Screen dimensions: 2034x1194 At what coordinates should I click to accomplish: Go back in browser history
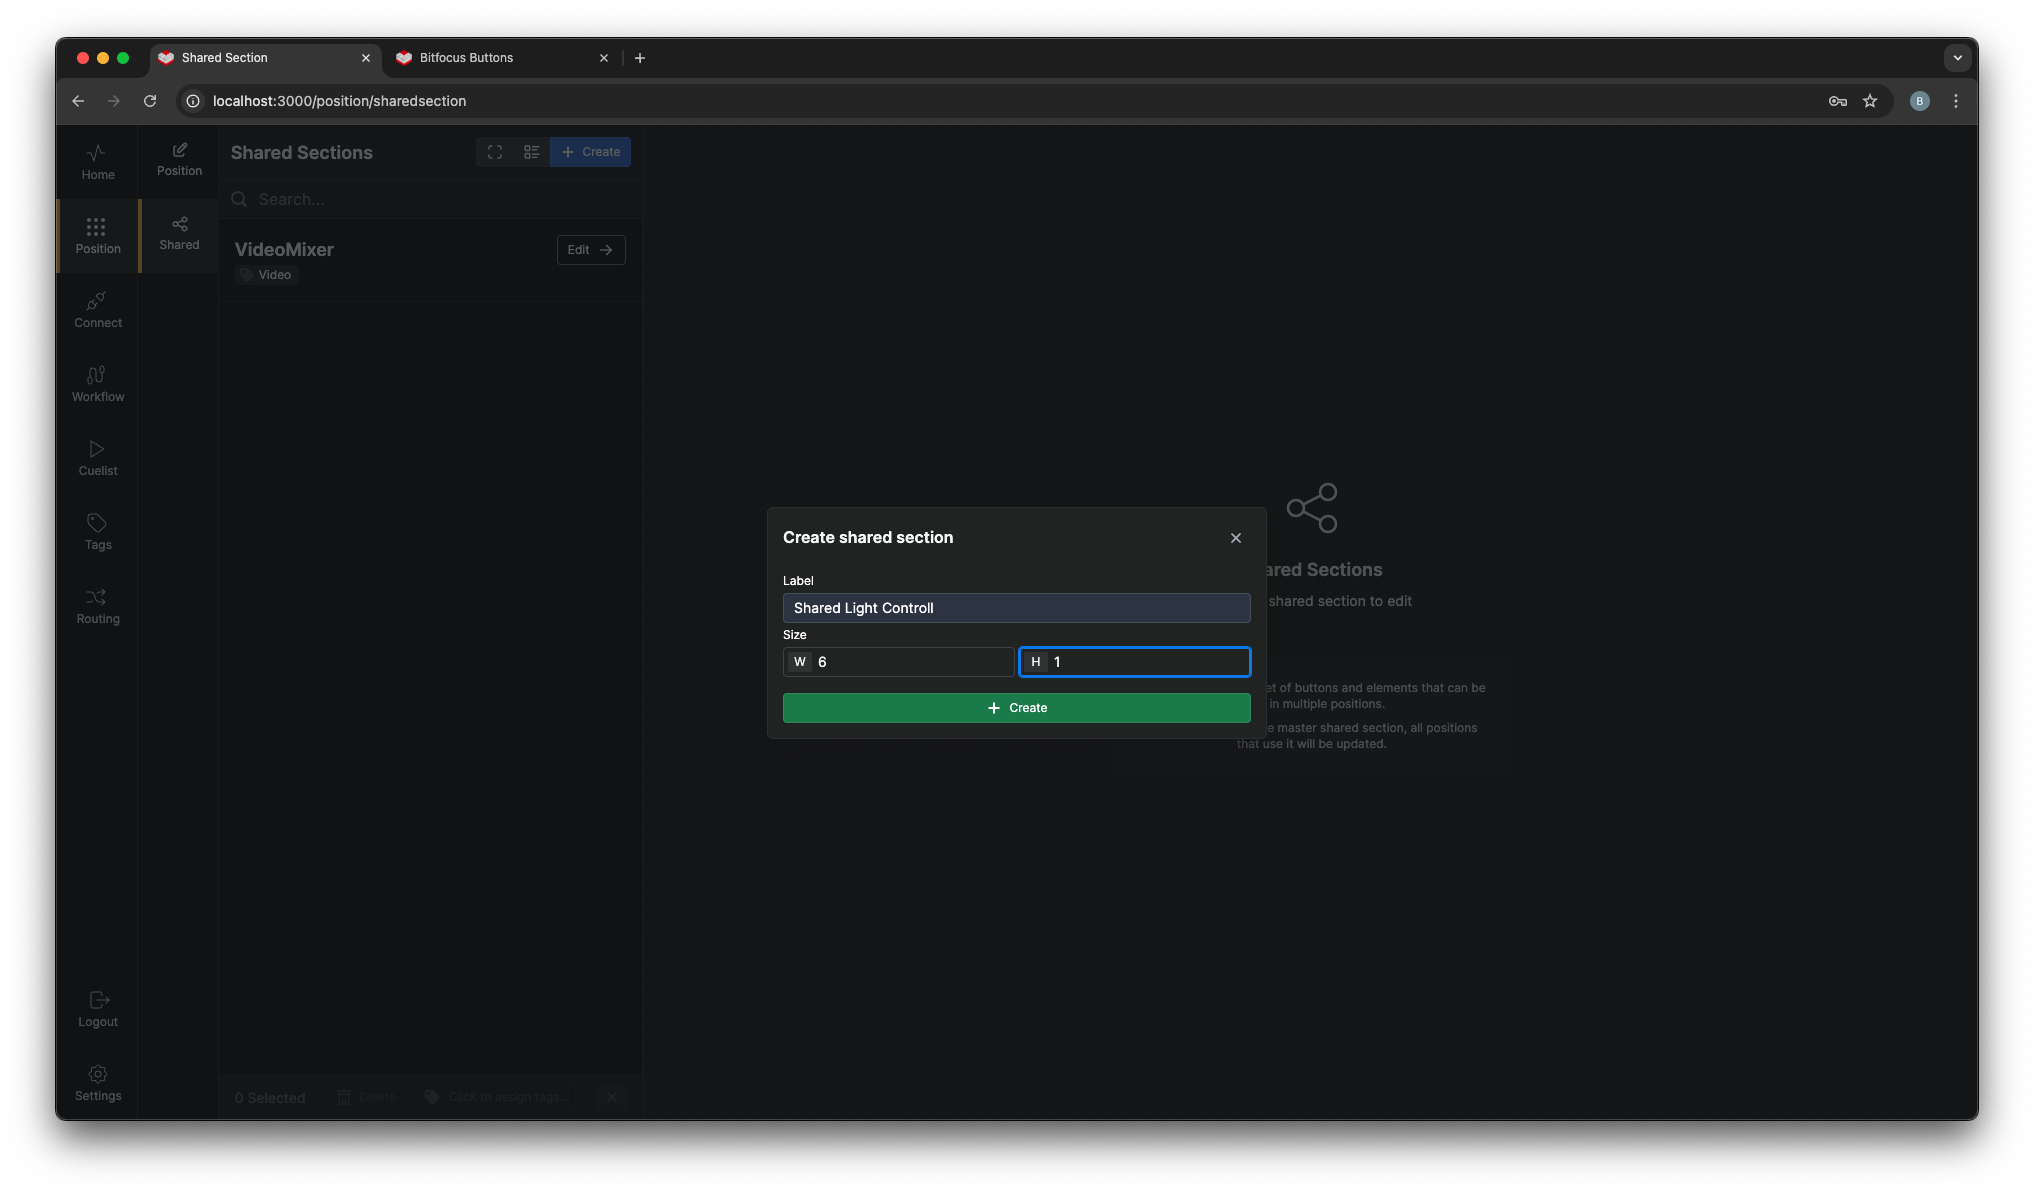point(78,101)
